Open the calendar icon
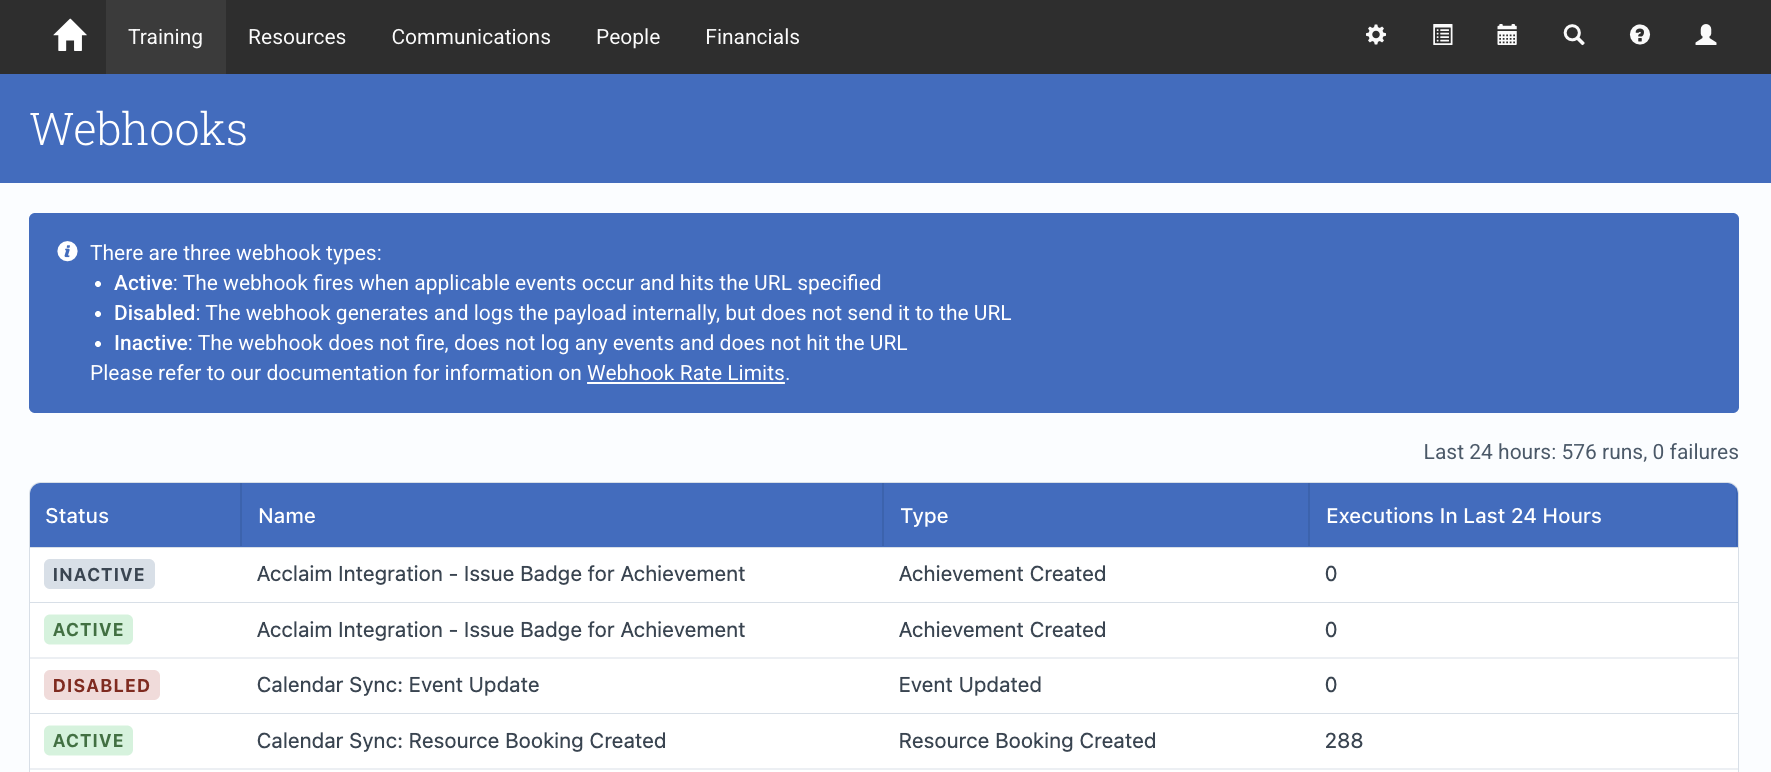 1507,35
